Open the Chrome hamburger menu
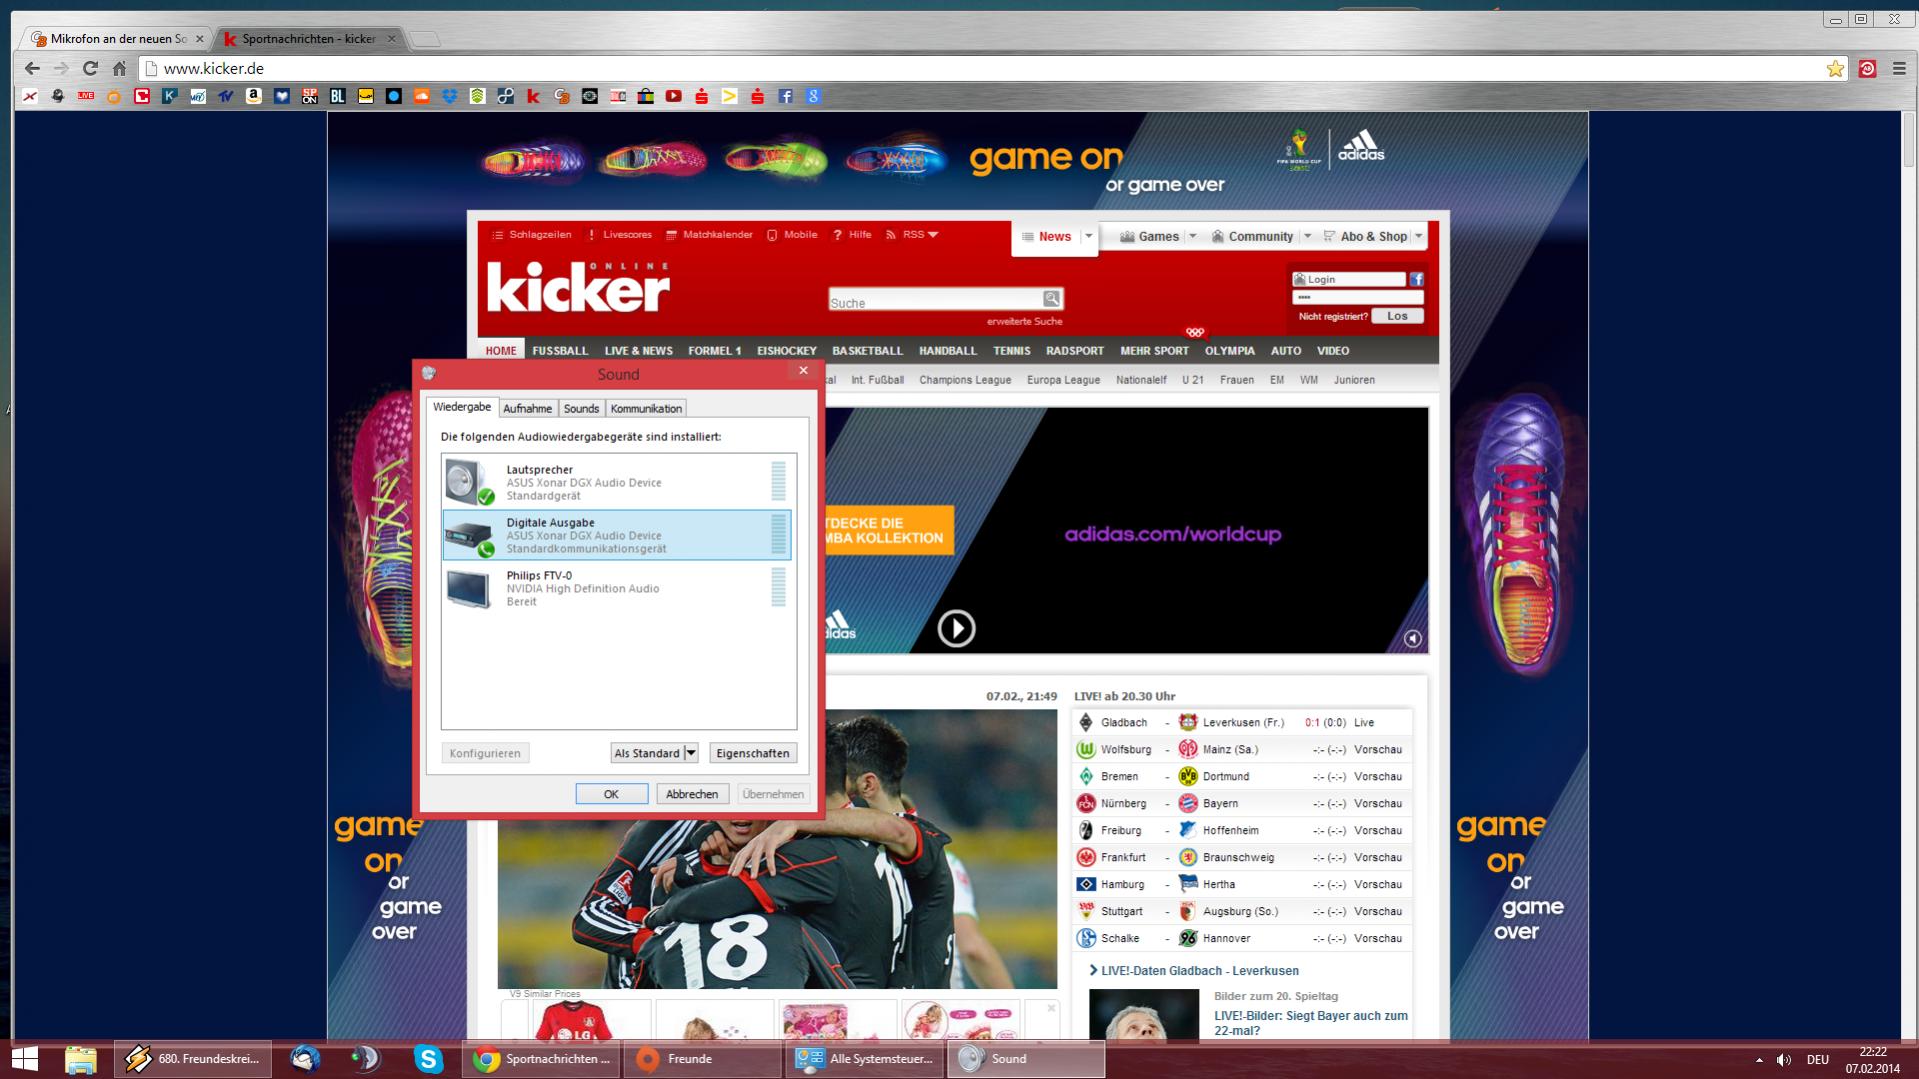The height and width of the screenshot is (1079, 1919). coord(1899,68)
